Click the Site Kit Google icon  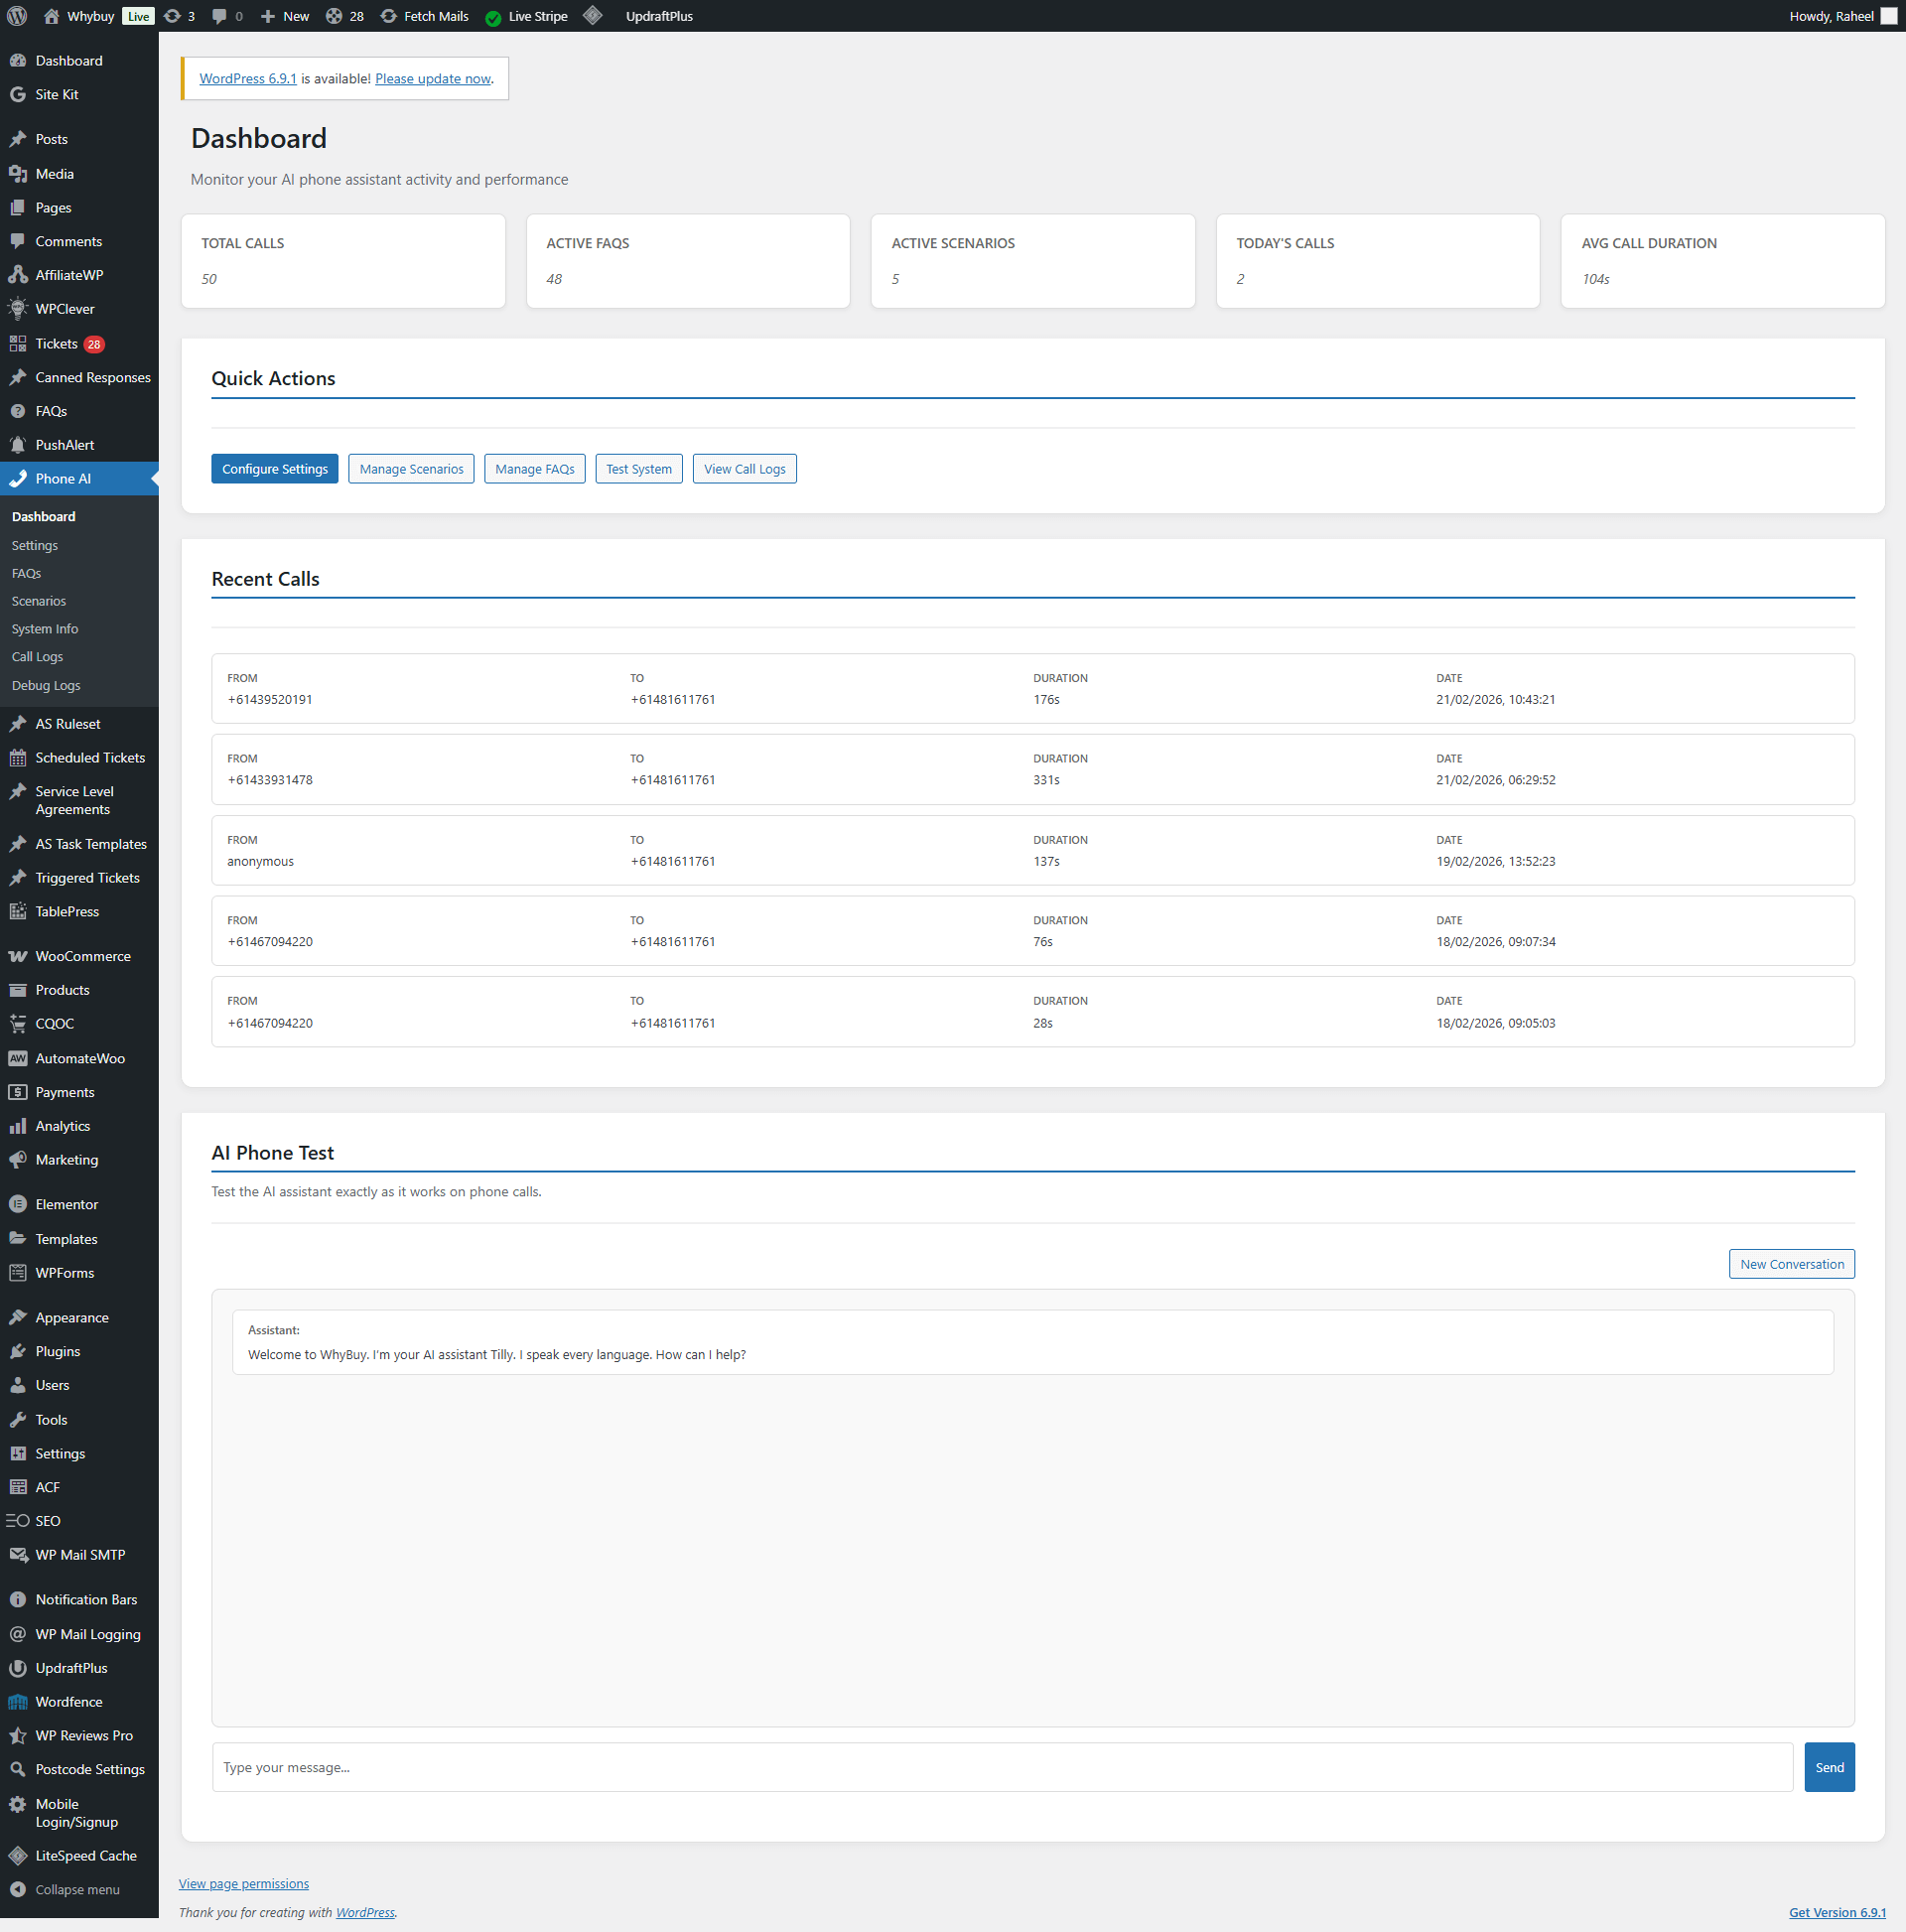pos(18,94)
